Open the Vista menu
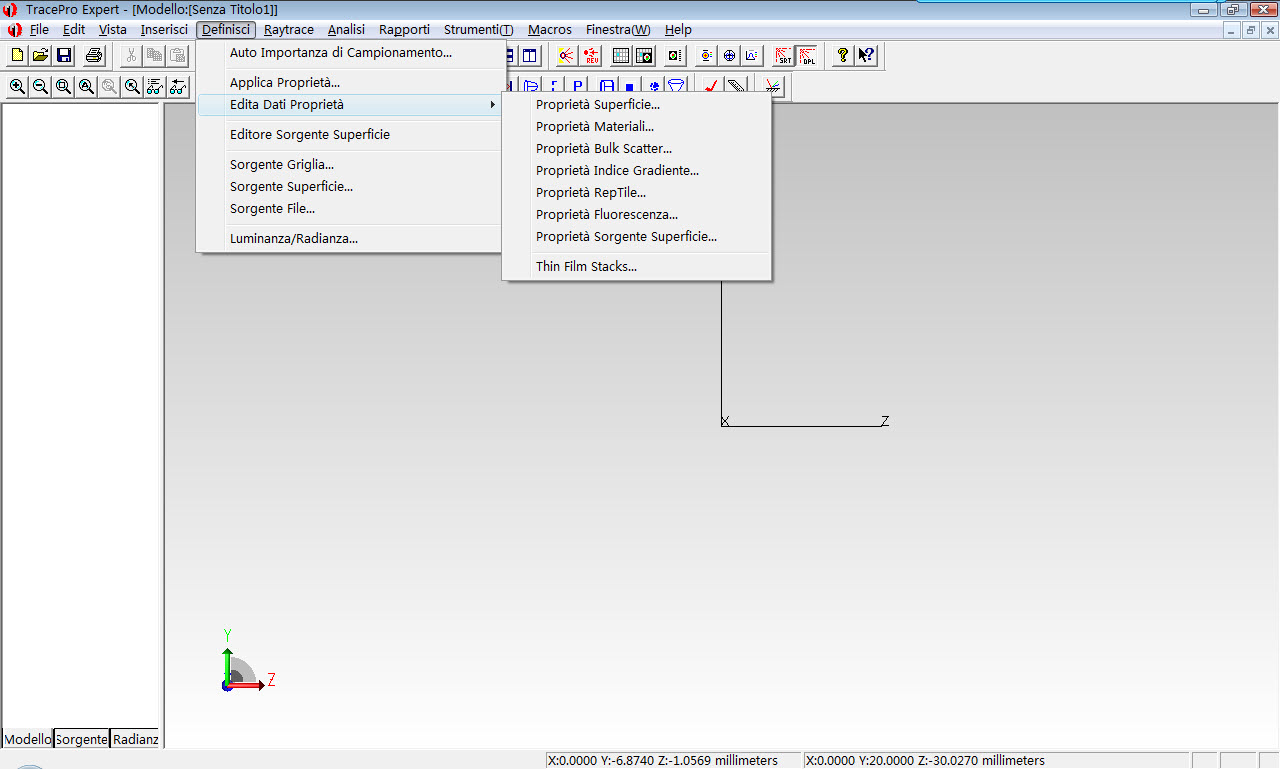This screenshot has width=1280, height=769. 113,30
